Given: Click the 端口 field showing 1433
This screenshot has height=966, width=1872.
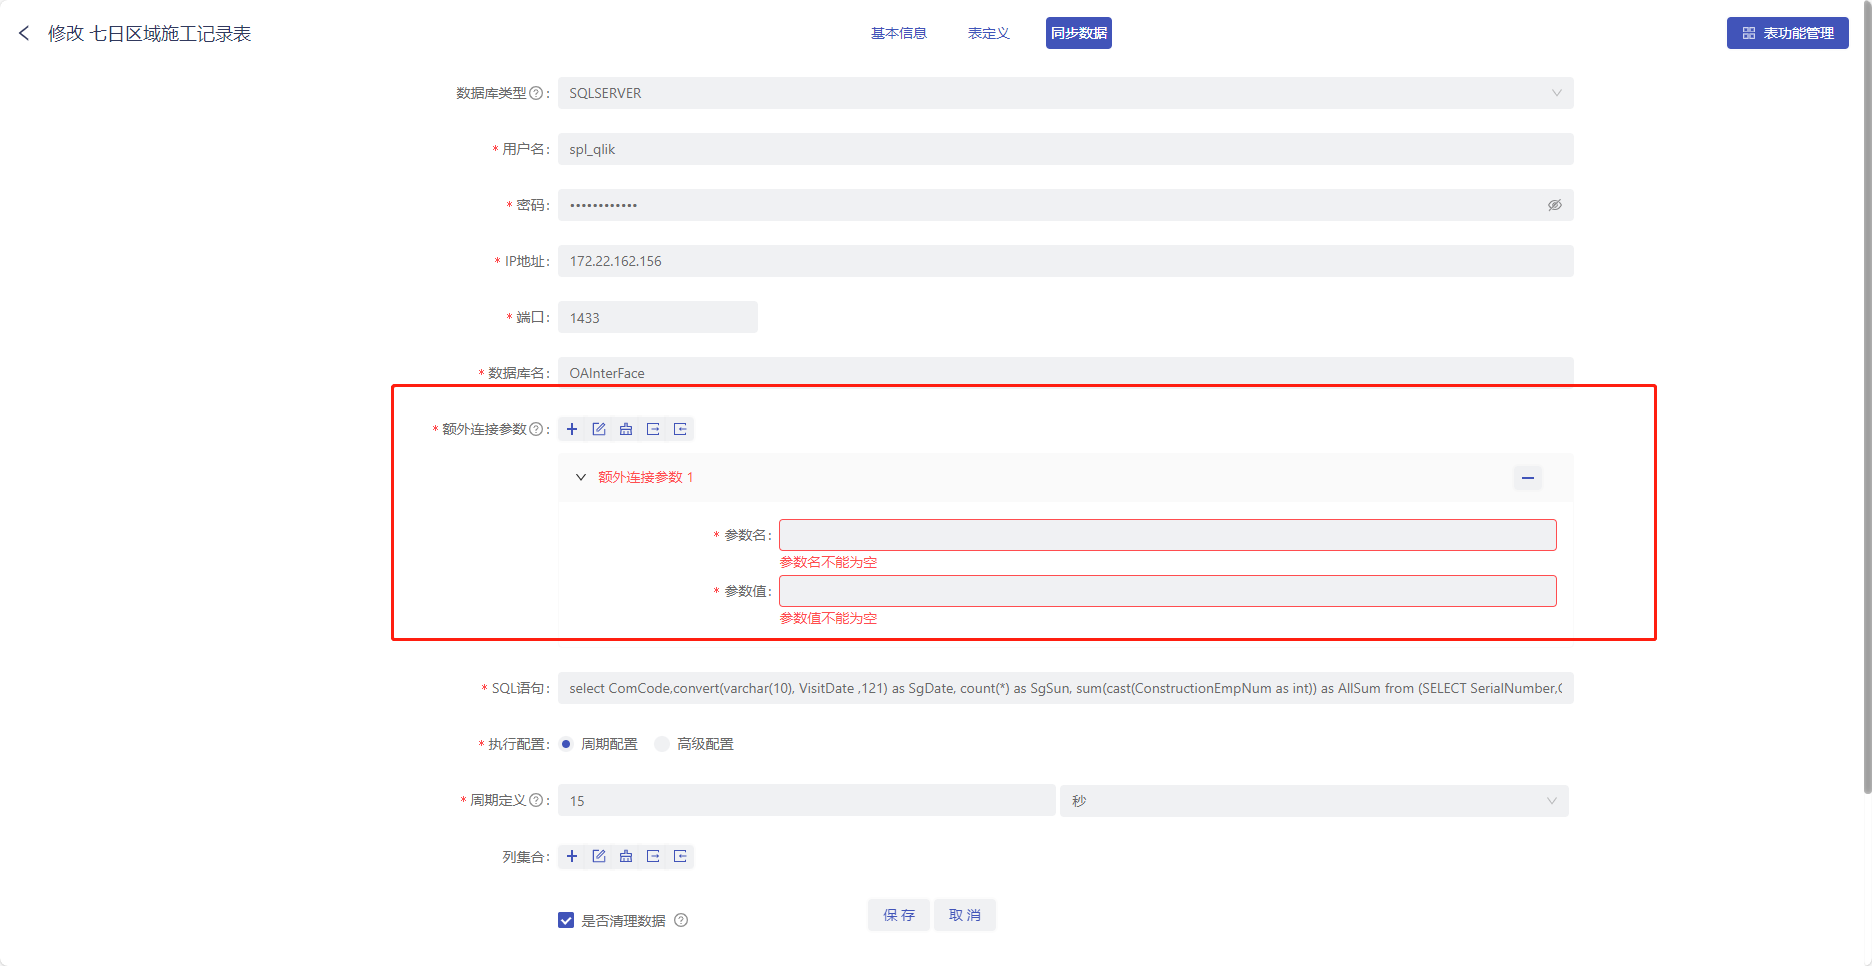Looking at the screenshot, I should pyautogui.click(x=658, y=317).
